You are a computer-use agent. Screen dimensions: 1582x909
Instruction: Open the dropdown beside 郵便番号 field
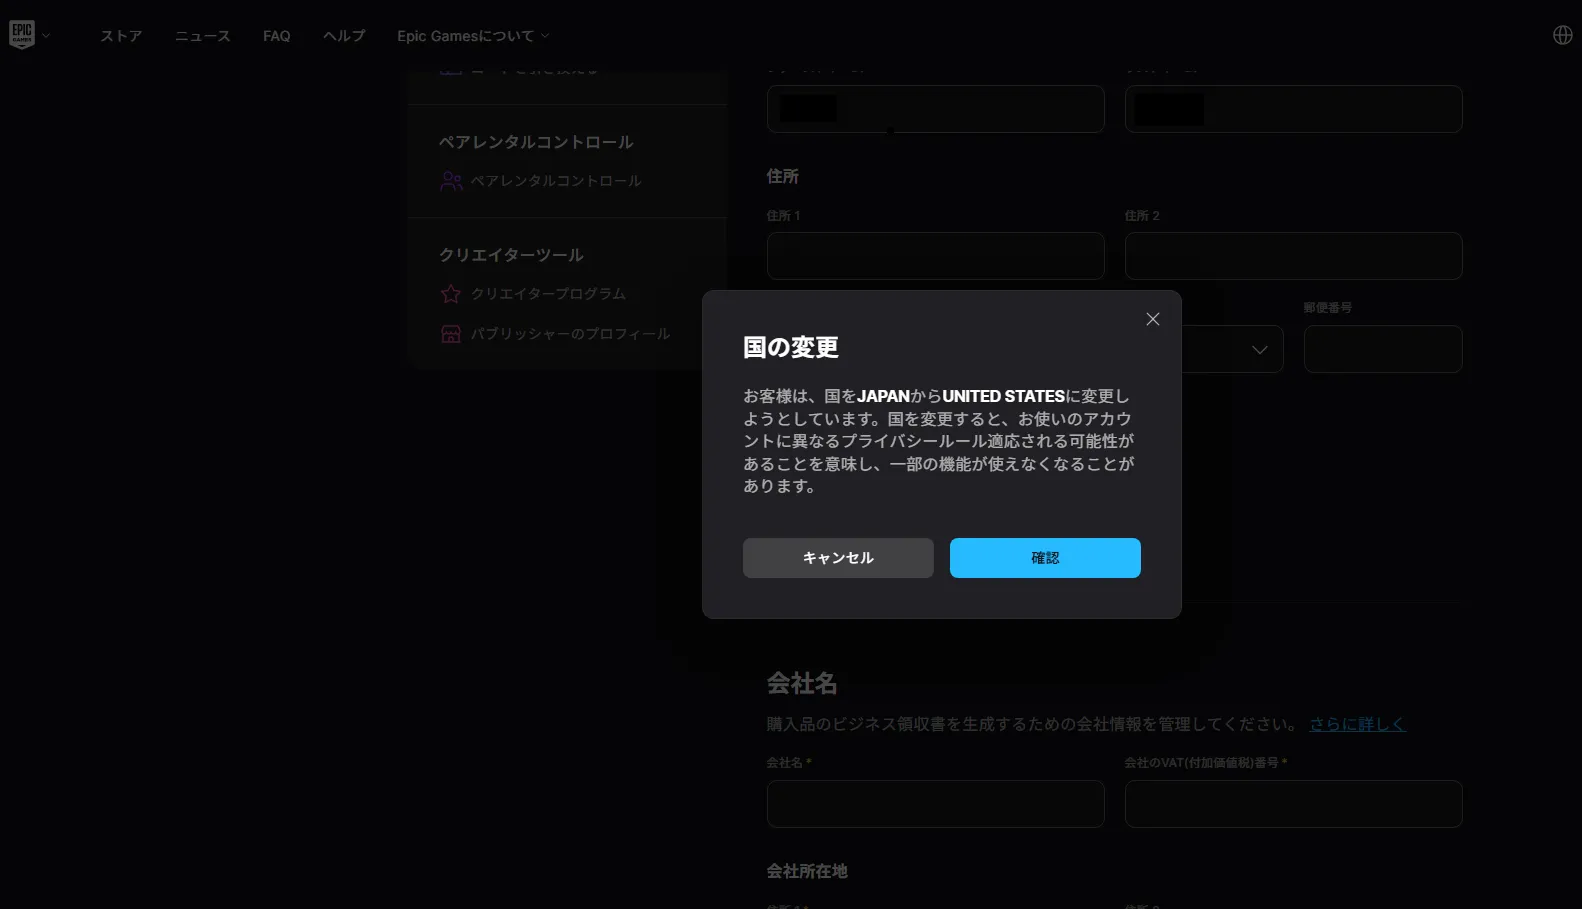click(1258, 349)
